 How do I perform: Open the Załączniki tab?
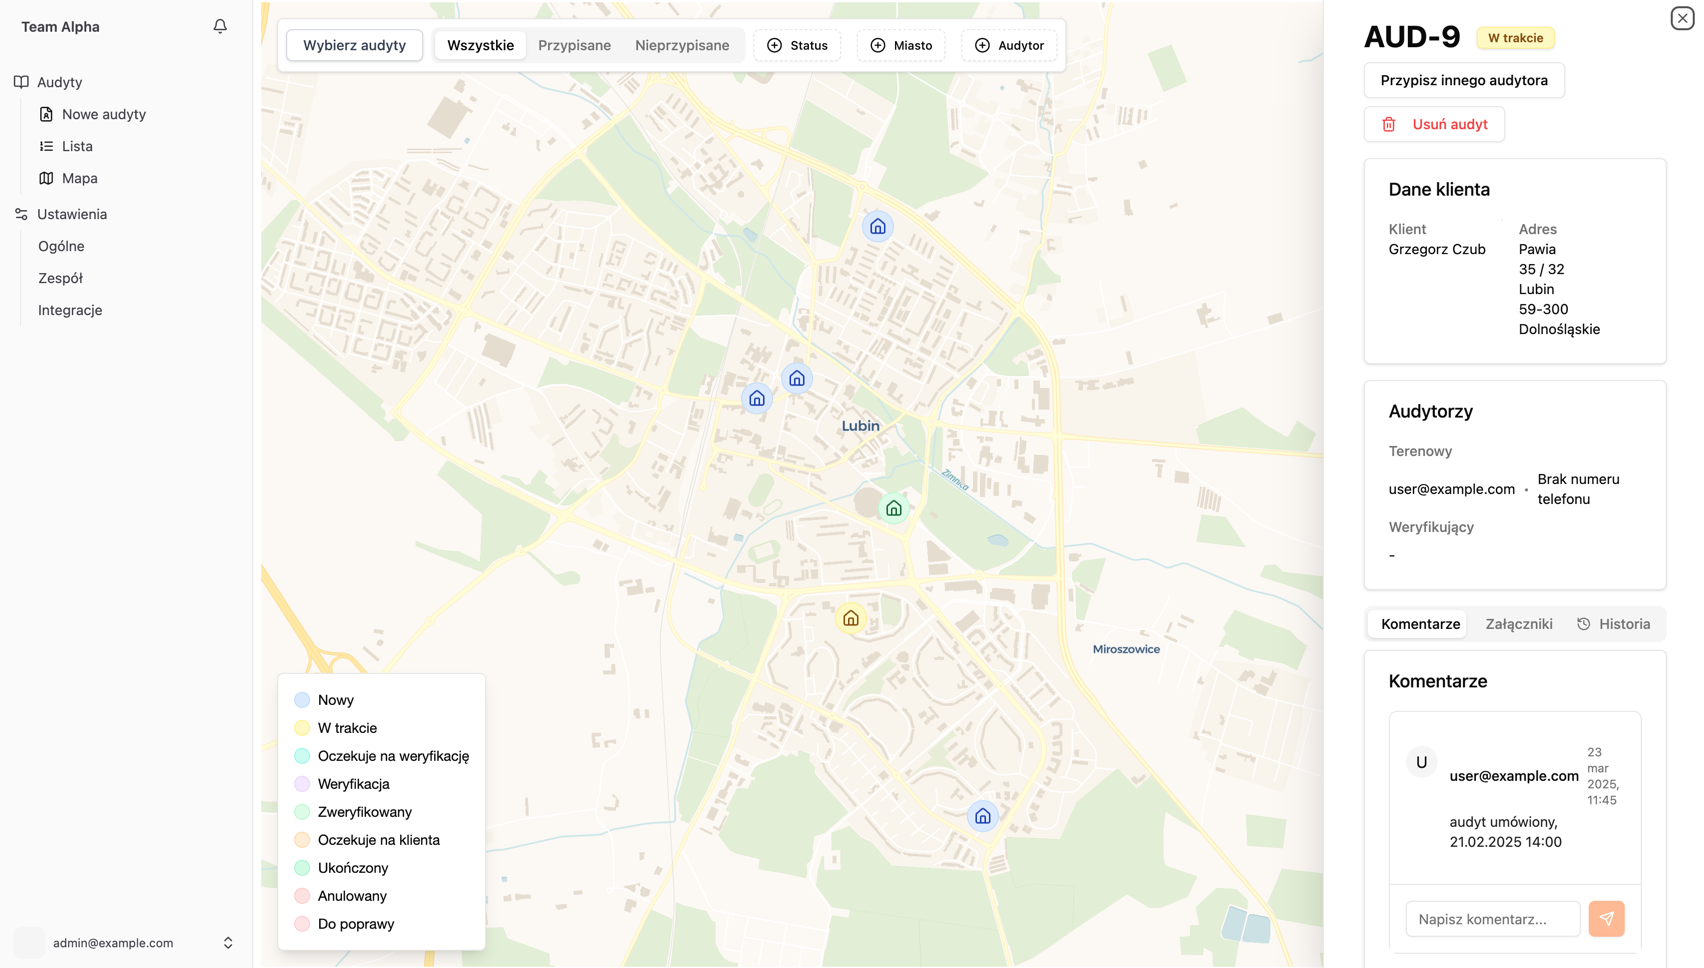1519,623
